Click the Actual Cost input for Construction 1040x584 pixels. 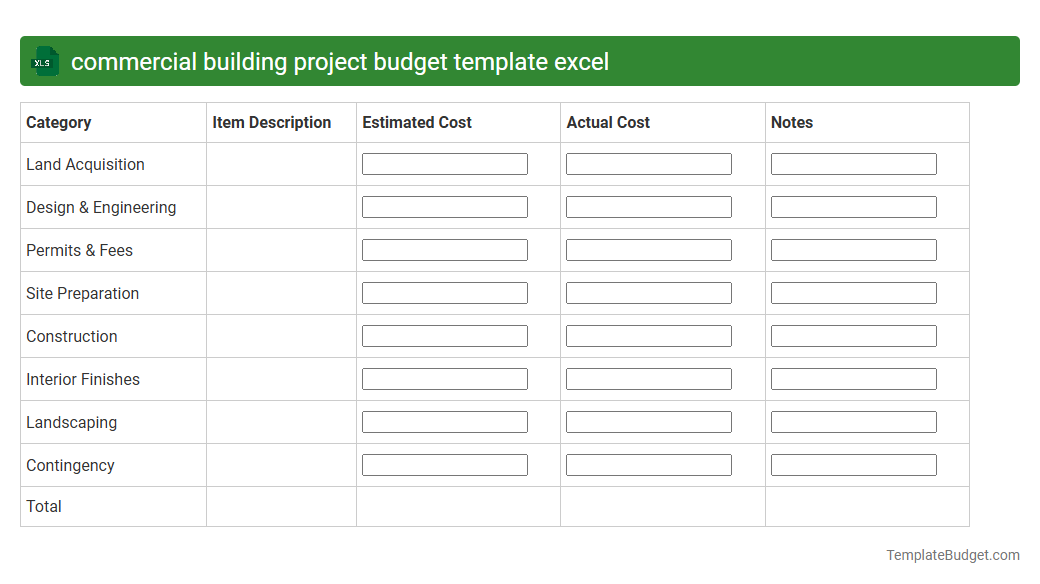click(x=648, y=335)
